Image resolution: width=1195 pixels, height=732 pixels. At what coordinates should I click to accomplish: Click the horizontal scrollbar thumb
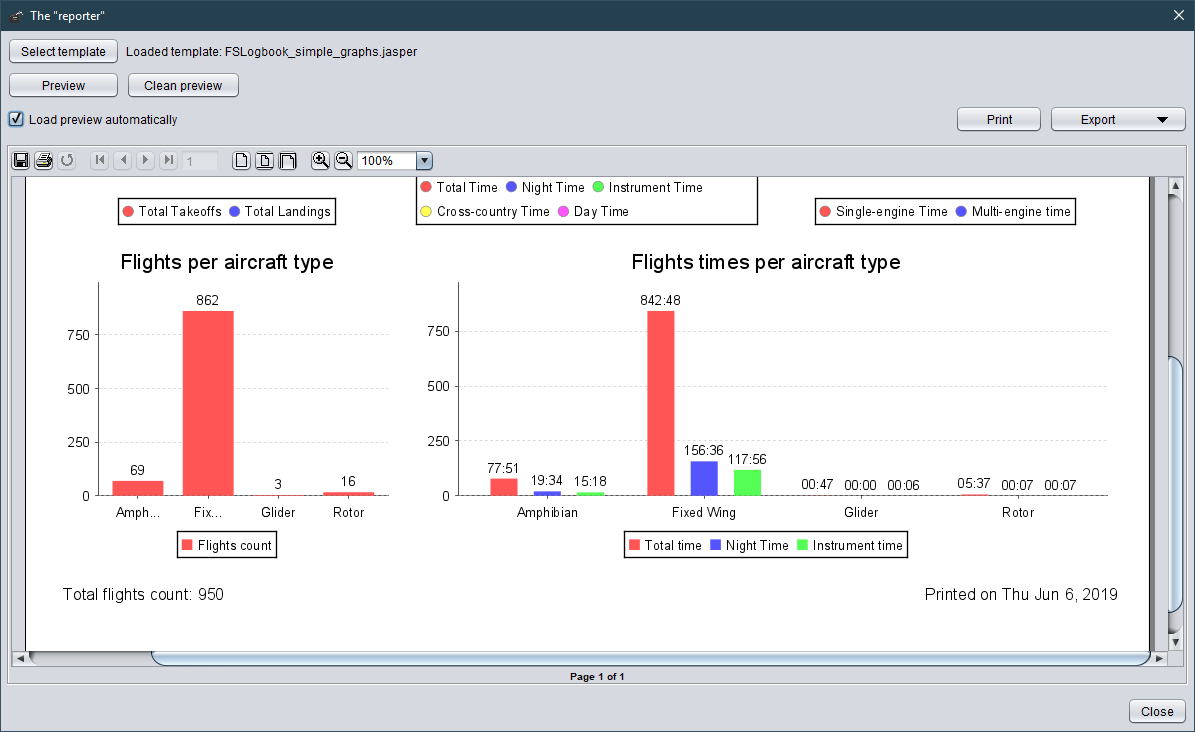coord(651,658)
